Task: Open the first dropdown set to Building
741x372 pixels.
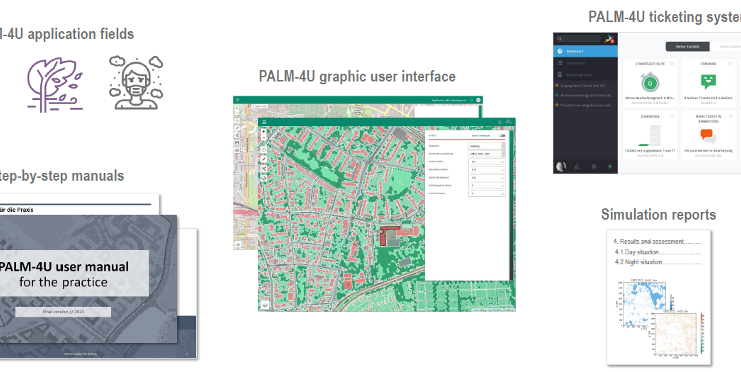Action: (487, 146)
